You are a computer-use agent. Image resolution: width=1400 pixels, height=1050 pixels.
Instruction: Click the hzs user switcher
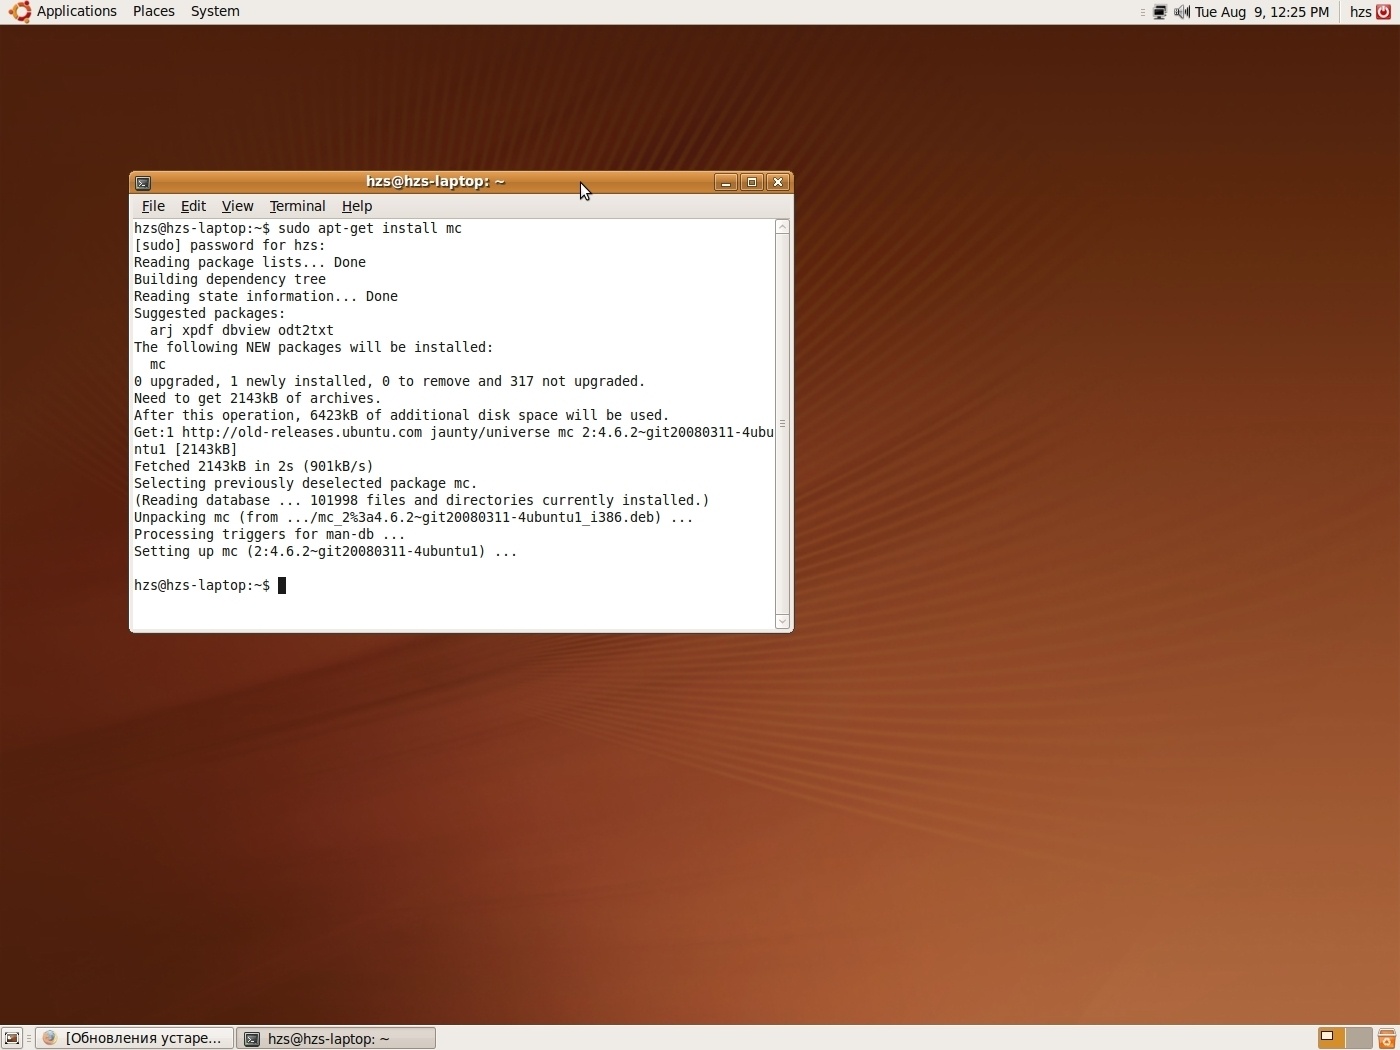click(1360, 12)
